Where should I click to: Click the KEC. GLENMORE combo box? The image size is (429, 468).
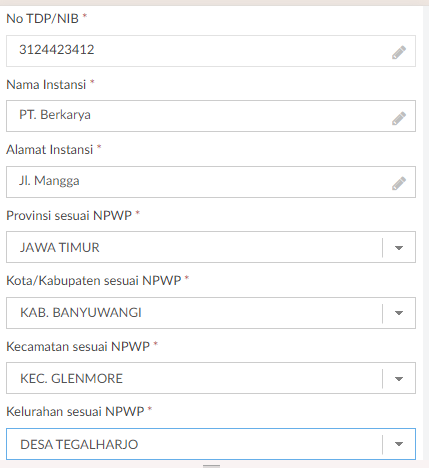211,378
